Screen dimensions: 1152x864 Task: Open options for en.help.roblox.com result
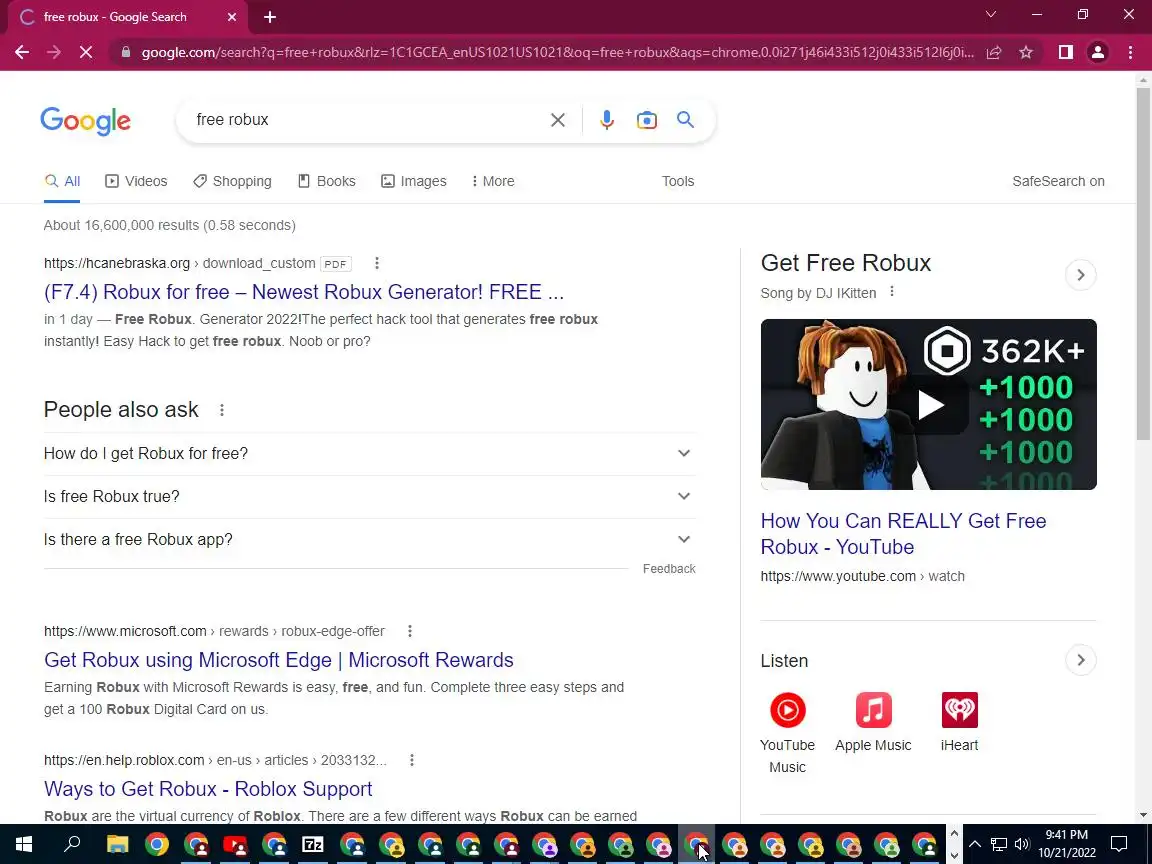click(412, 760)
